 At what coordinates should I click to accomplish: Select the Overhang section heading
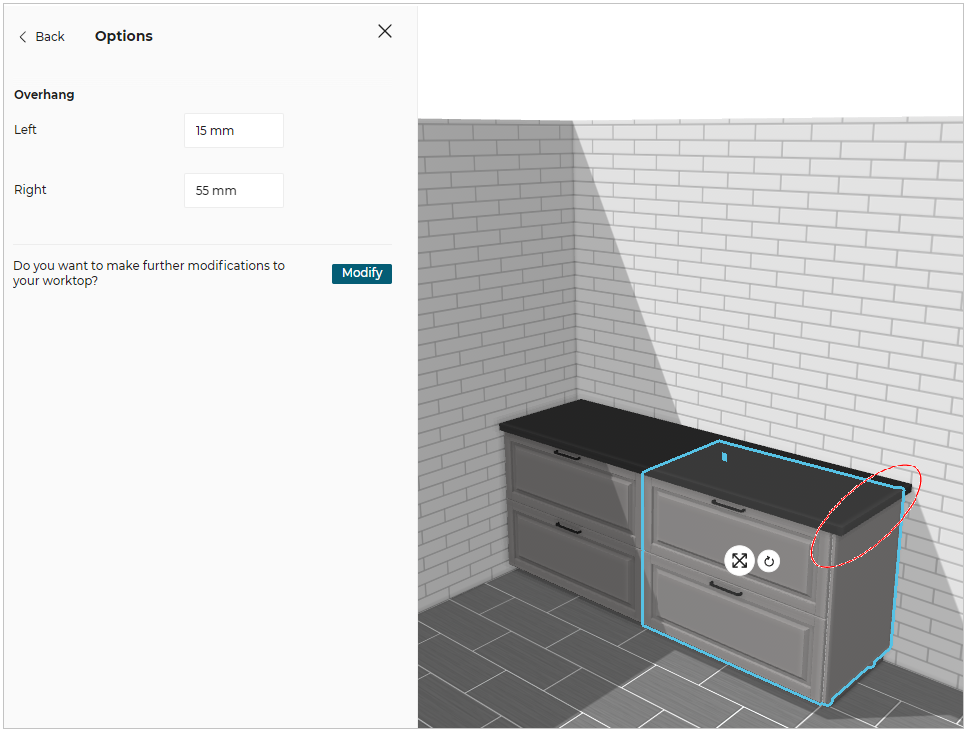tap(44, 94)
